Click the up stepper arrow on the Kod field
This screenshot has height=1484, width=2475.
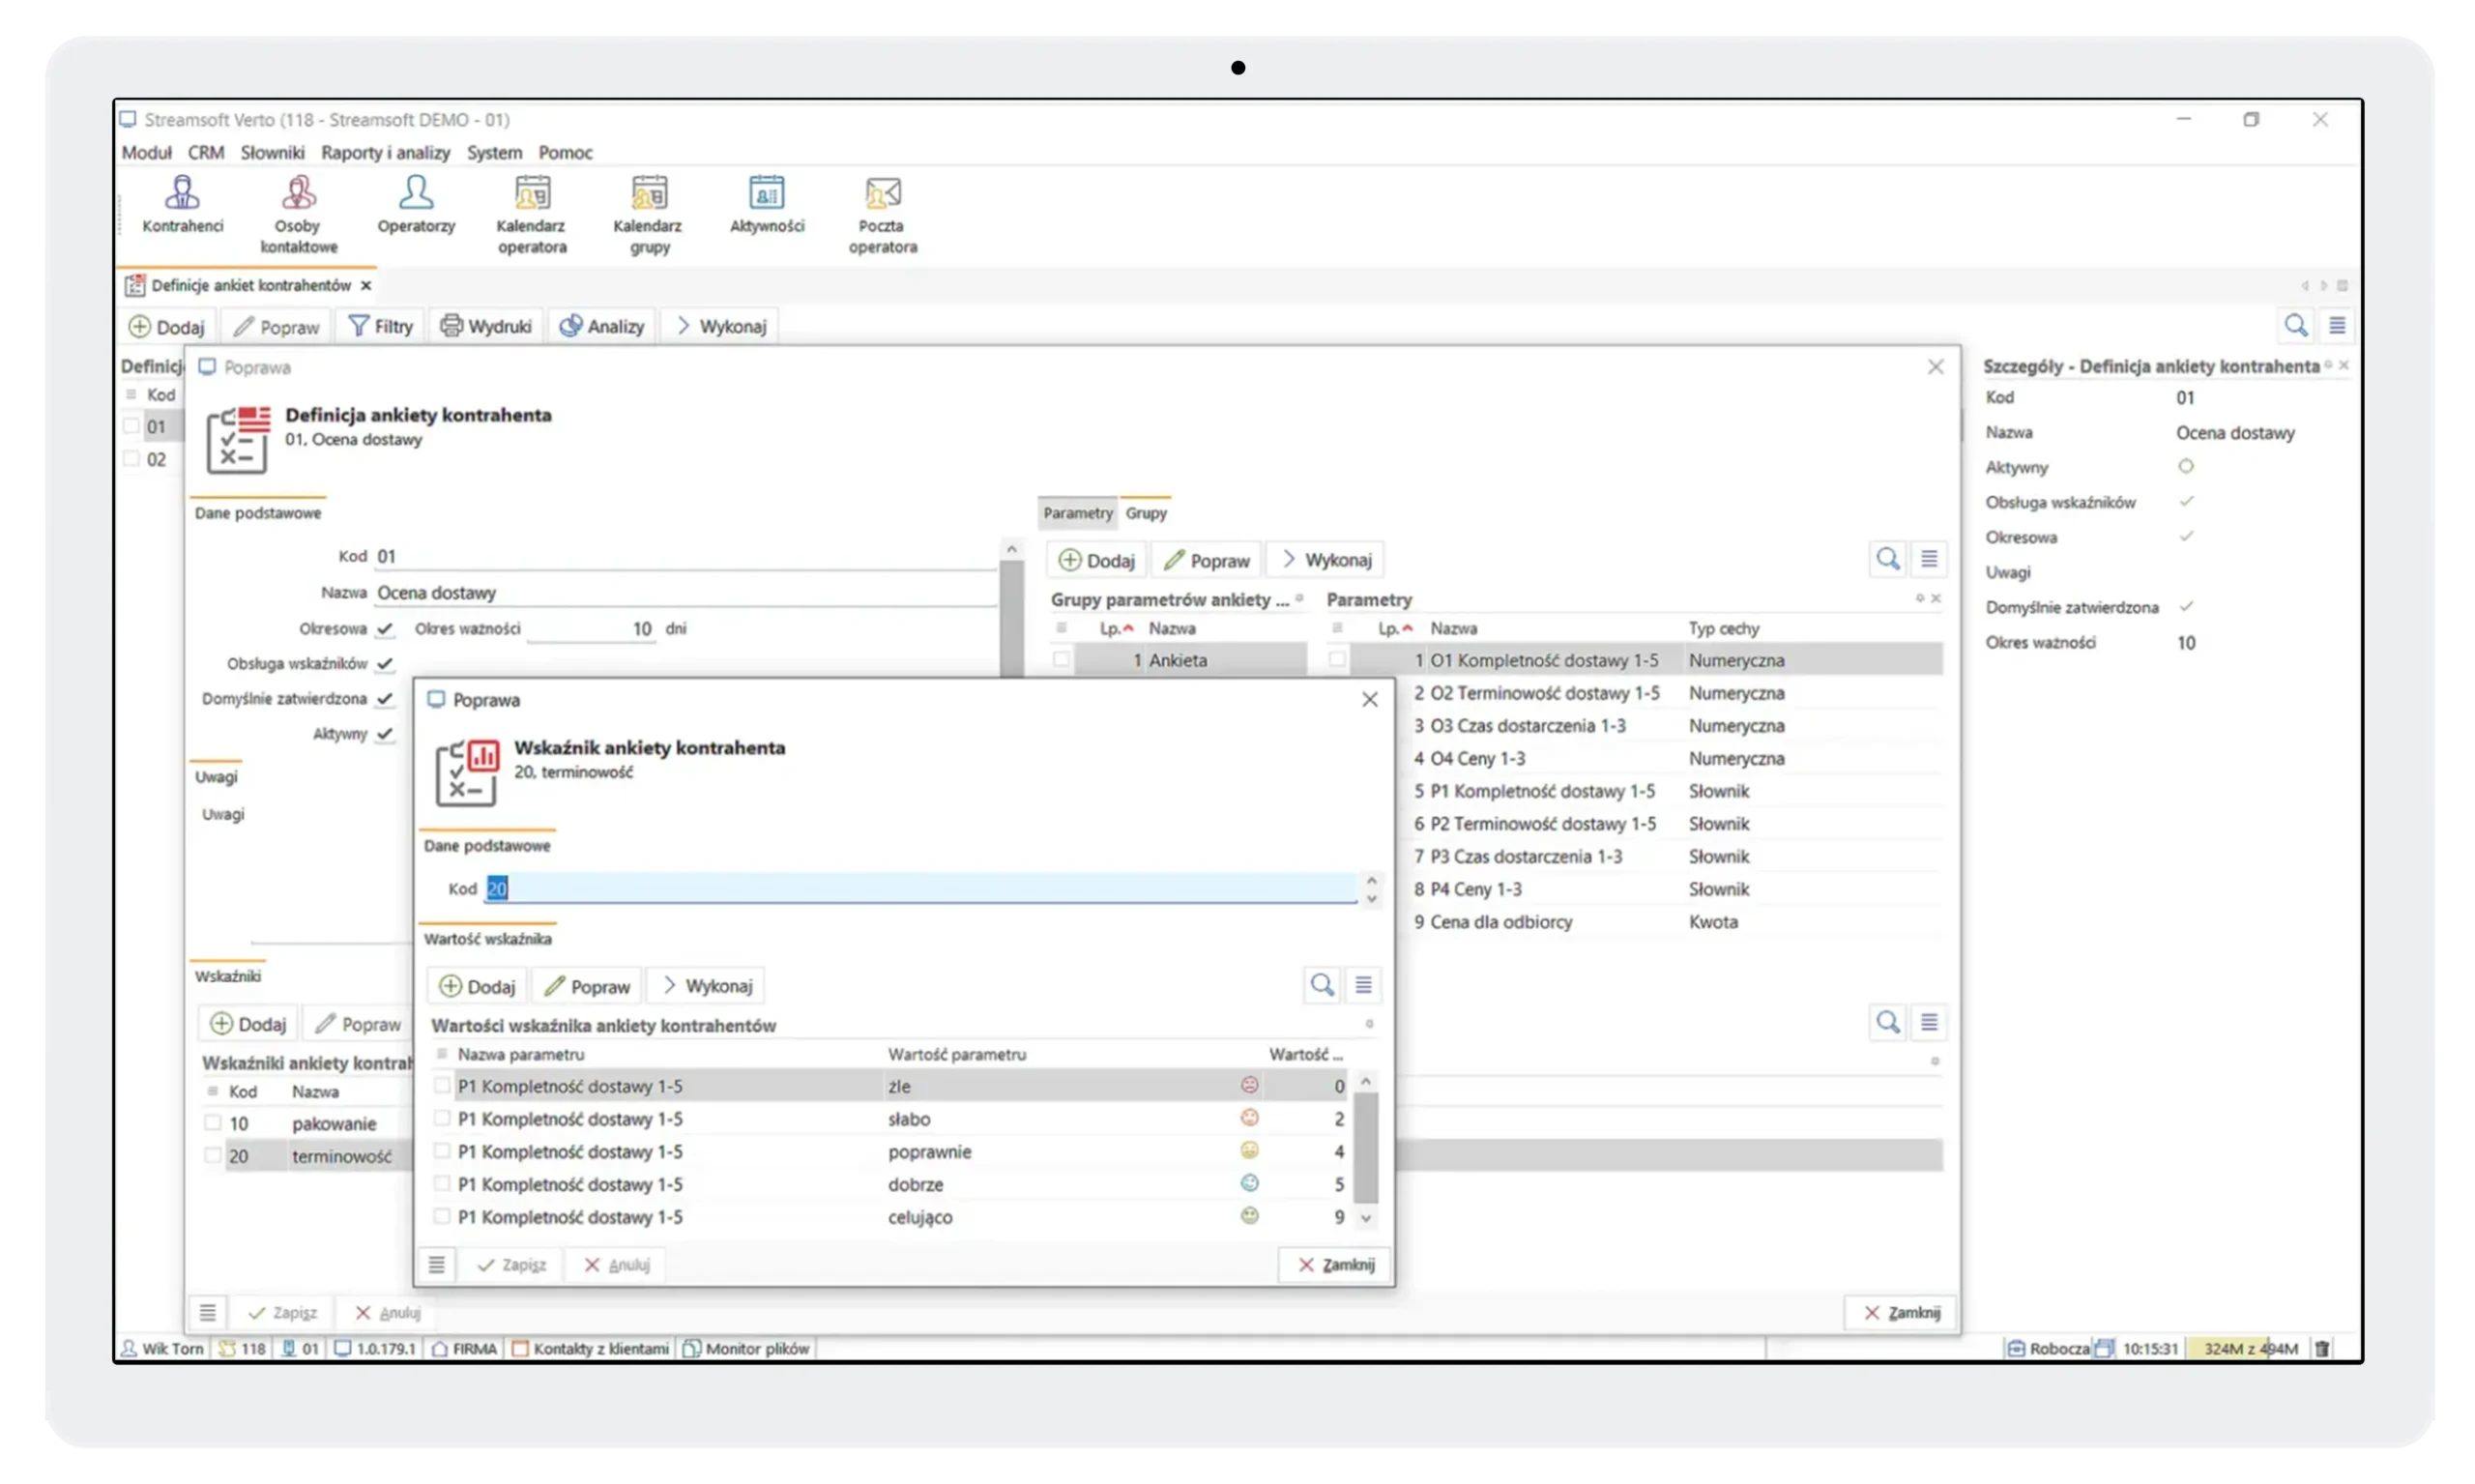click(1371, 879)
